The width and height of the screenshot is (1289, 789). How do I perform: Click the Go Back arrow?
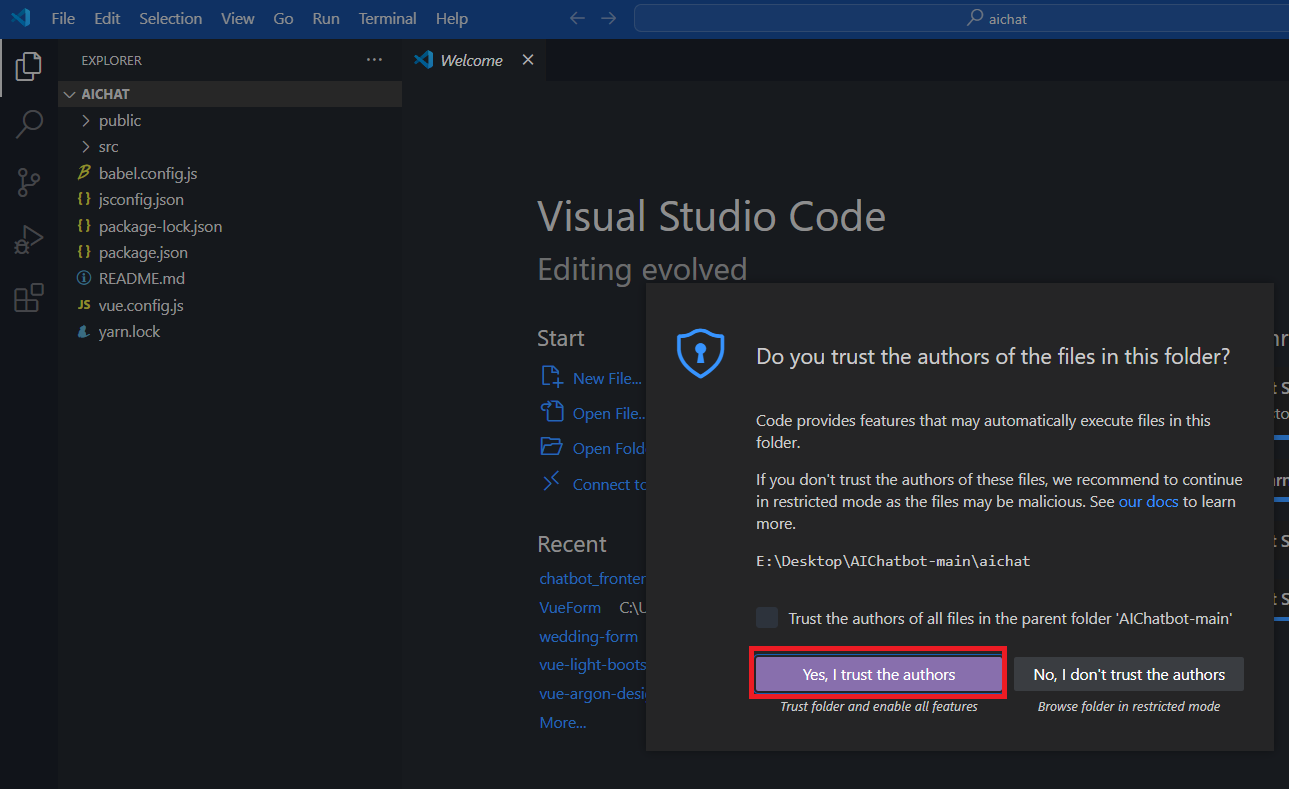577,18
